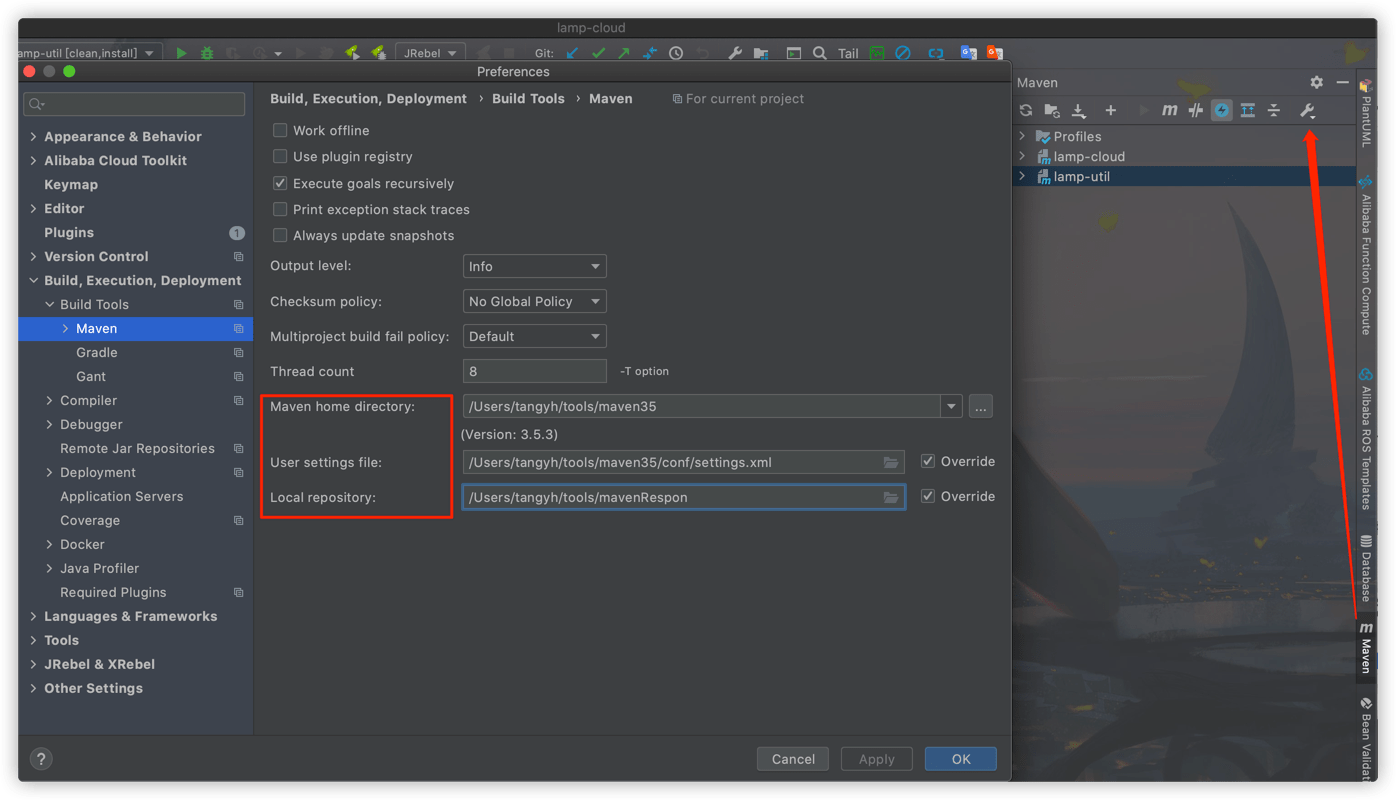
Task: Click the Maven download sources icon
Action: tap(1079, 110)
